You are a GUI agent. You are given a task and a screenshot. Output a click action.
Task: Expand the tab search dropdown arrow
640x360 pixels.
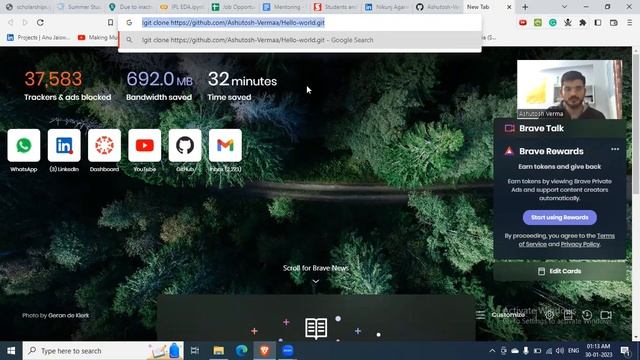pyautogui.click(x=564, y=7)
